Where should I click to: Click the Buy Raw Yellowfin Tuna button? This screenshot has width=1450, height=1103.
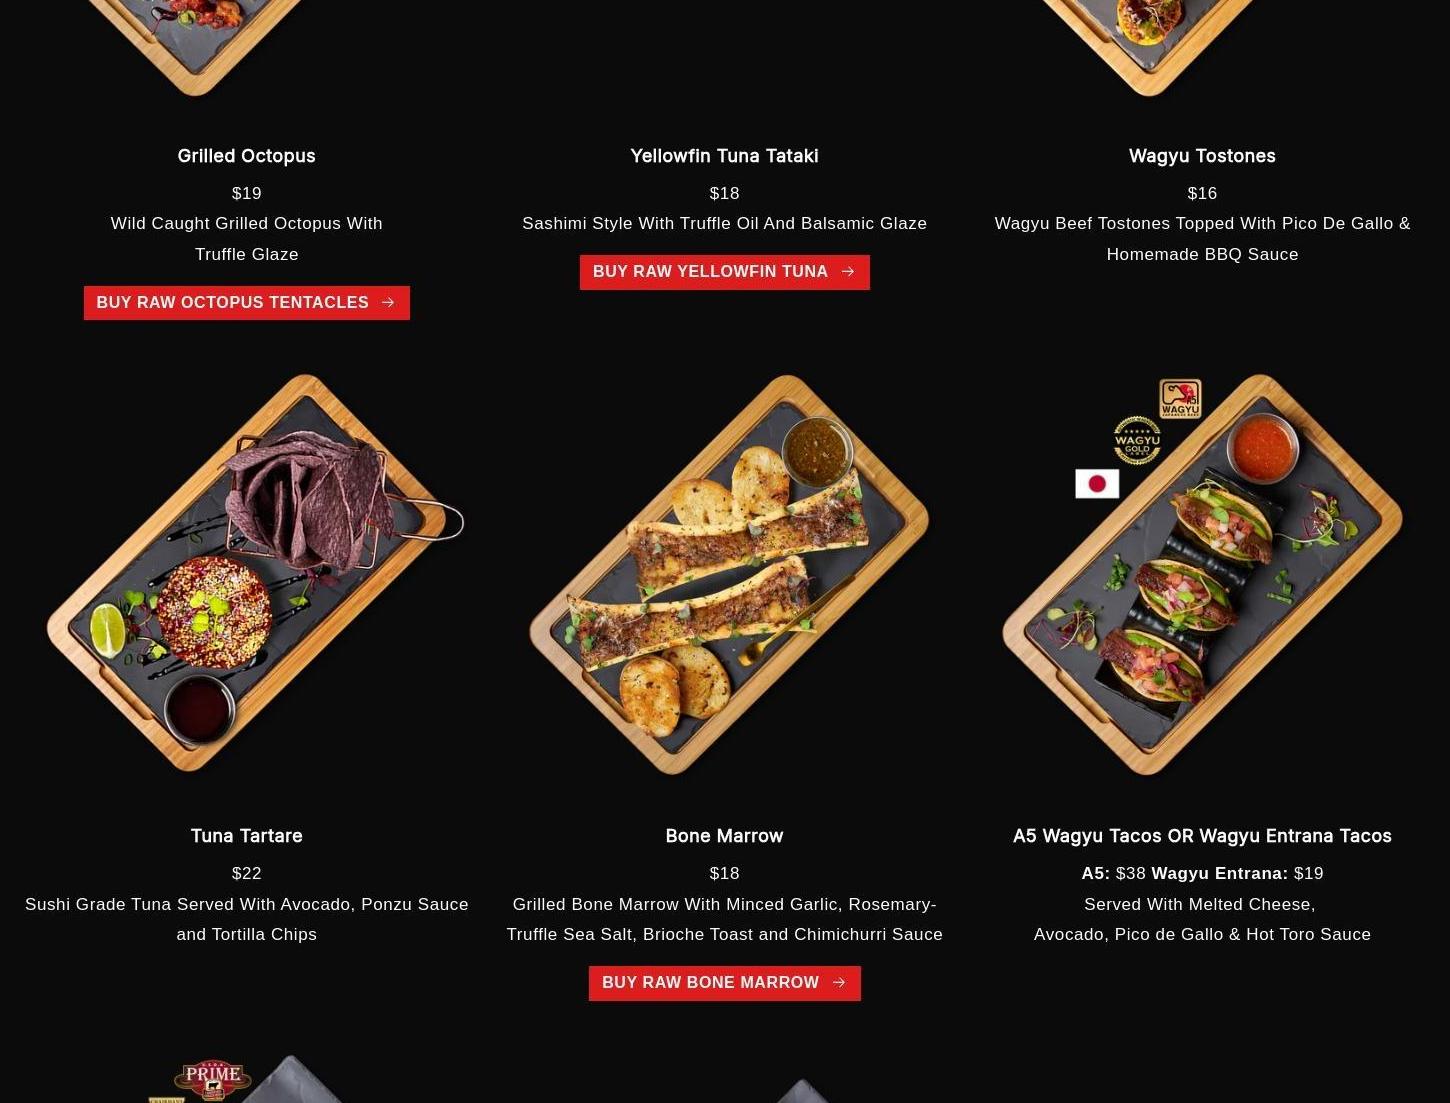pos(724,272)
